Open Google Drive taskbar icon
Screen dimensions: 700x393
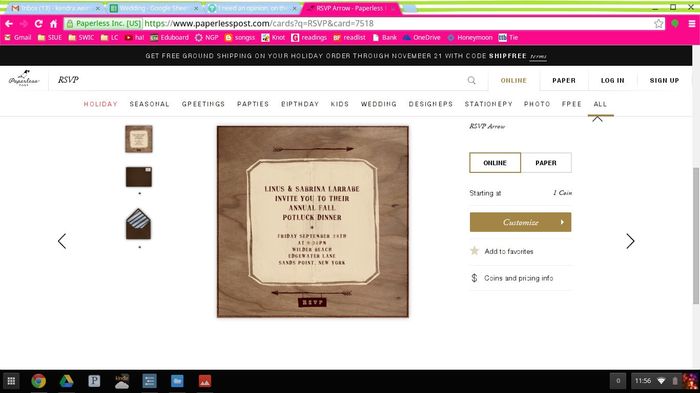click(67, 381)
